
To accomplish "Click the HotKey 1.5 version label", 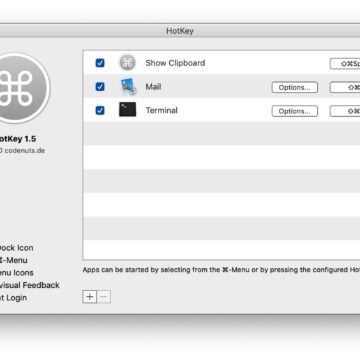I will pyautogui.click(x=17, y=139).
